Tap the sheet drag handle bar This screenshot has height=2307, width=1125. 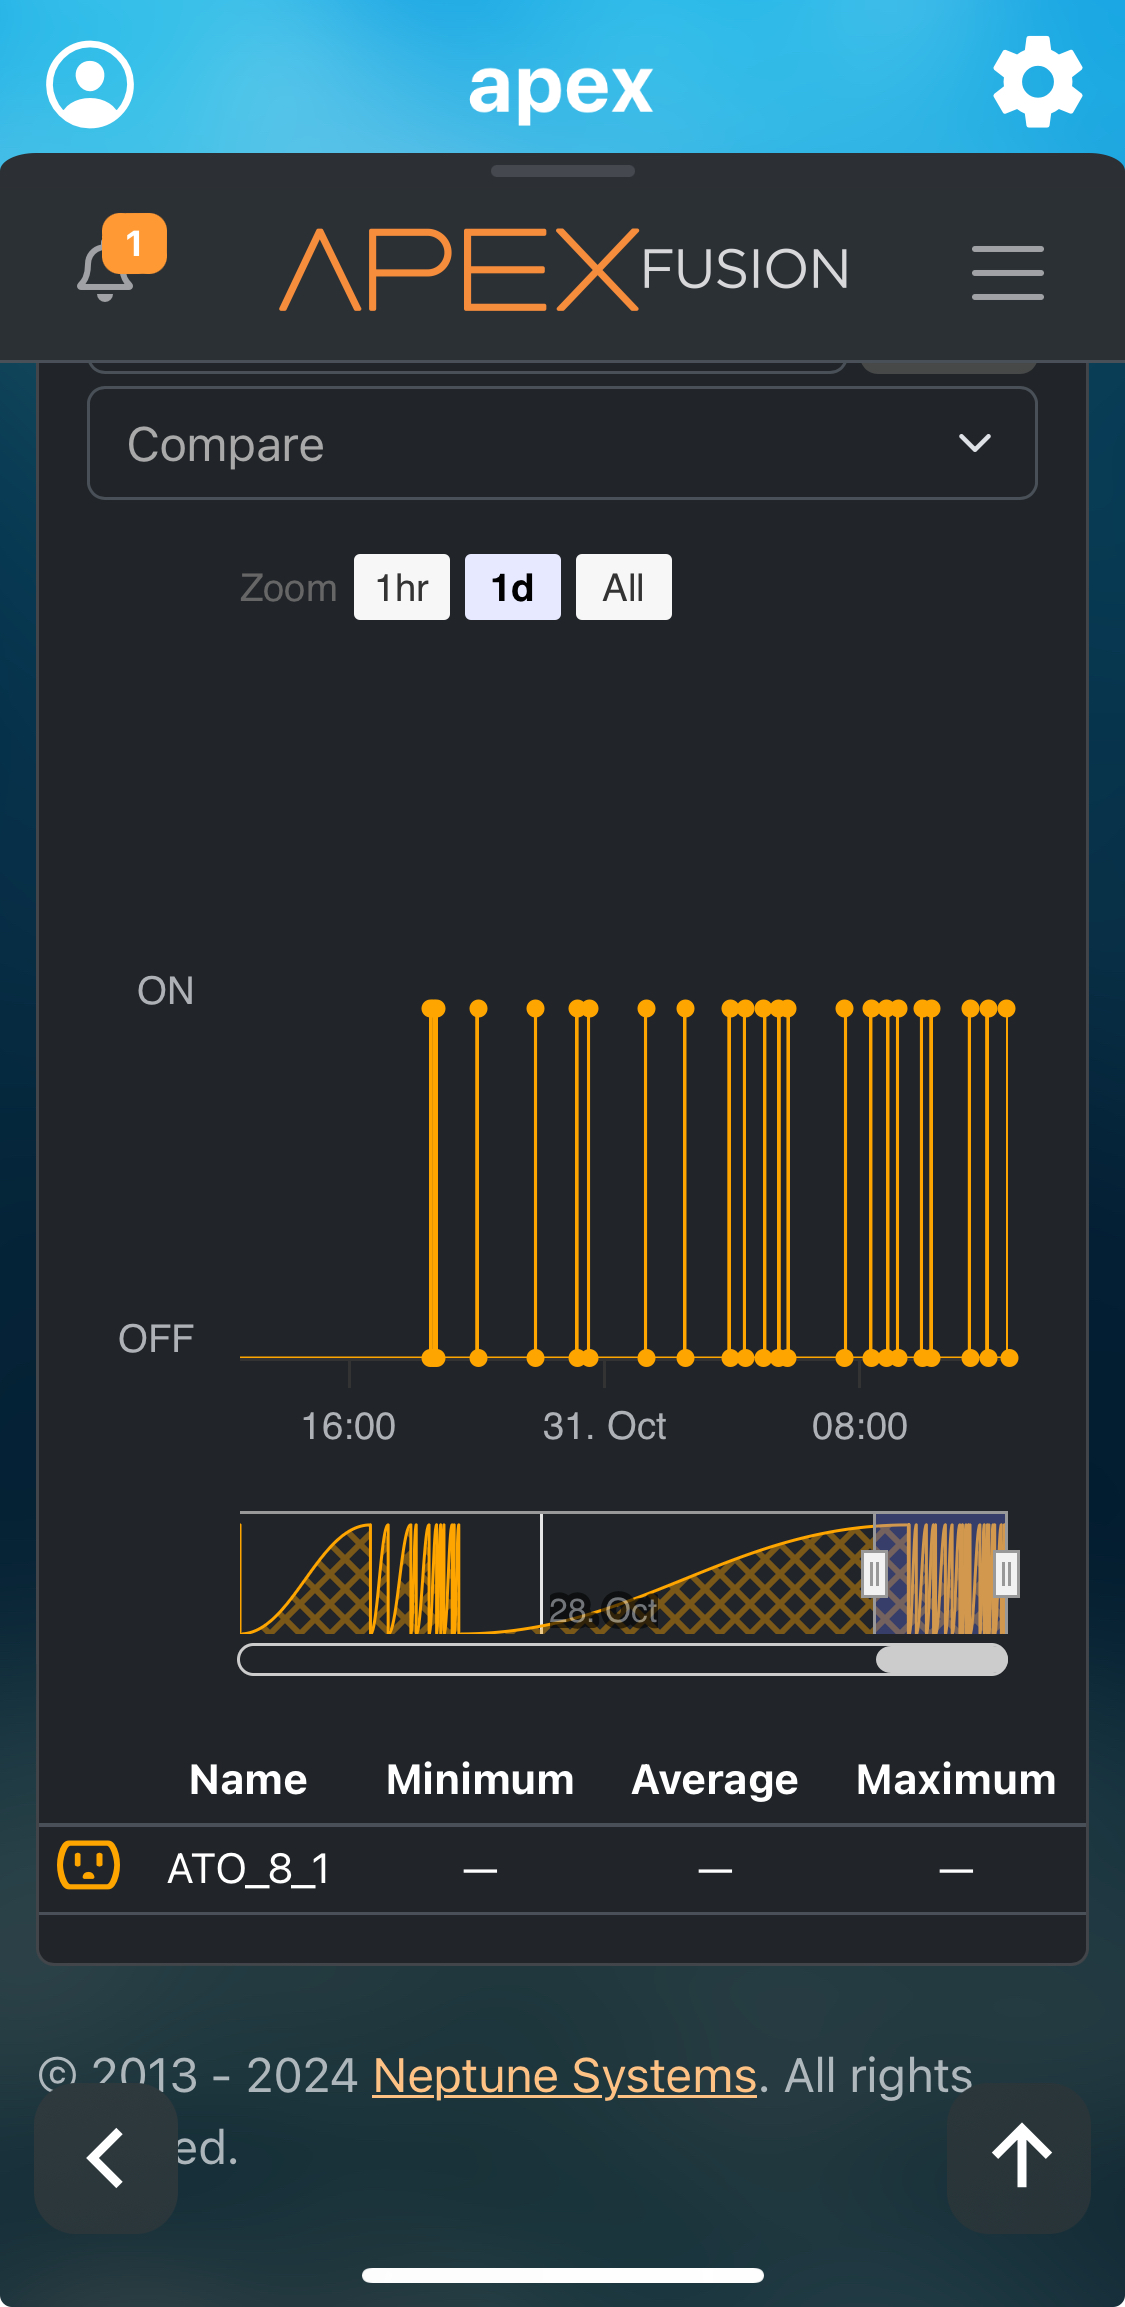point(562,171)
